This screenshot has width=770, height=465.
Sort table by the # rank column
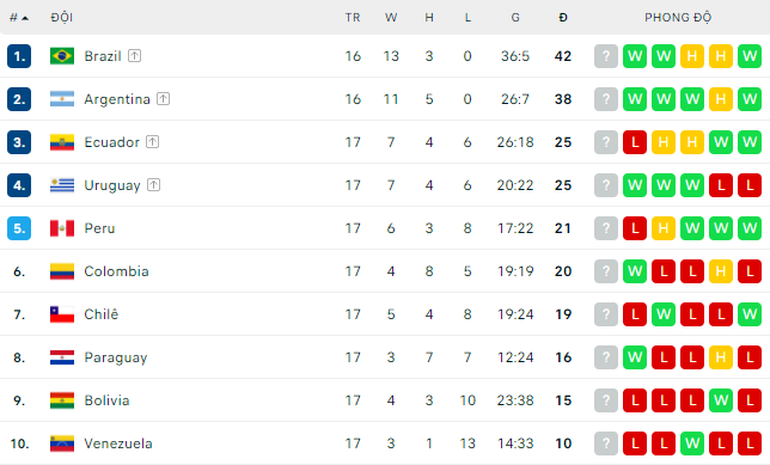click(x=19, y=18)
